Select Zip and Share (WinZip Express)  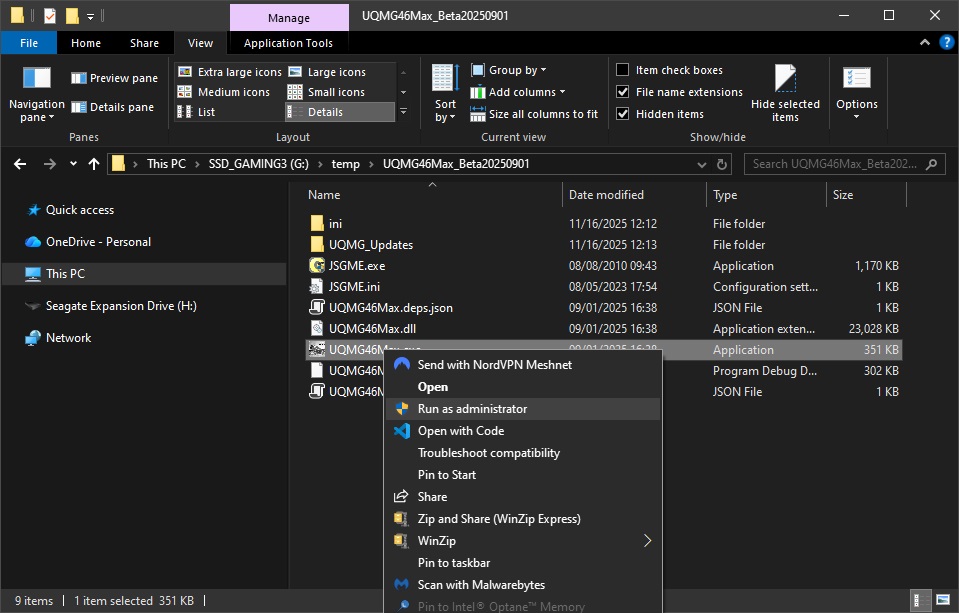(x=523, y=519)
